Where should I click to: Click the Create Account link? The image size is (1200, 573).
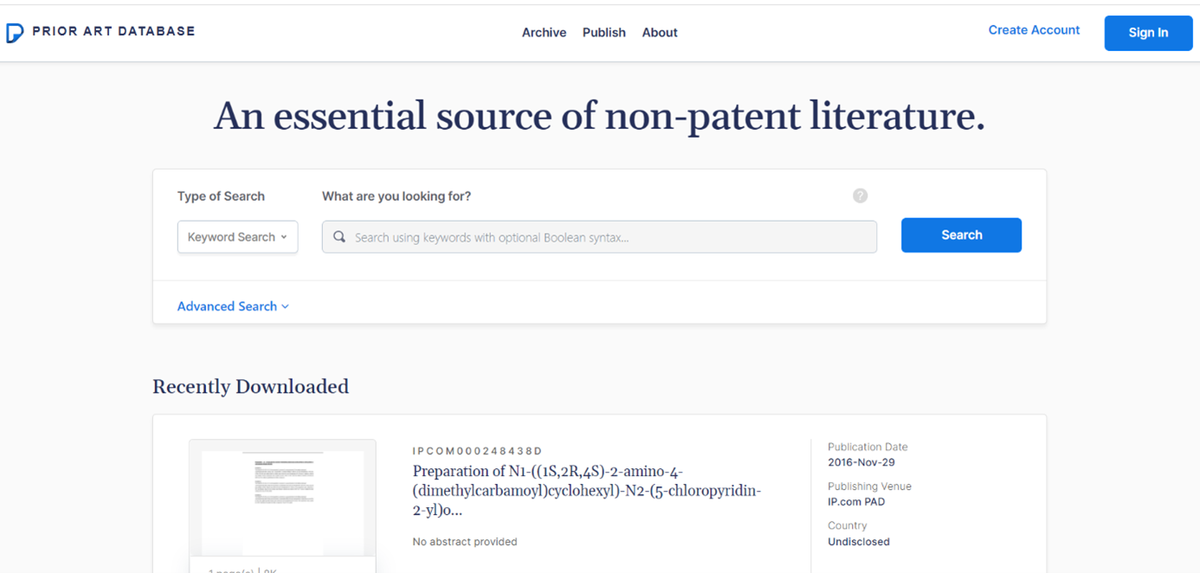click(1034, 30)
